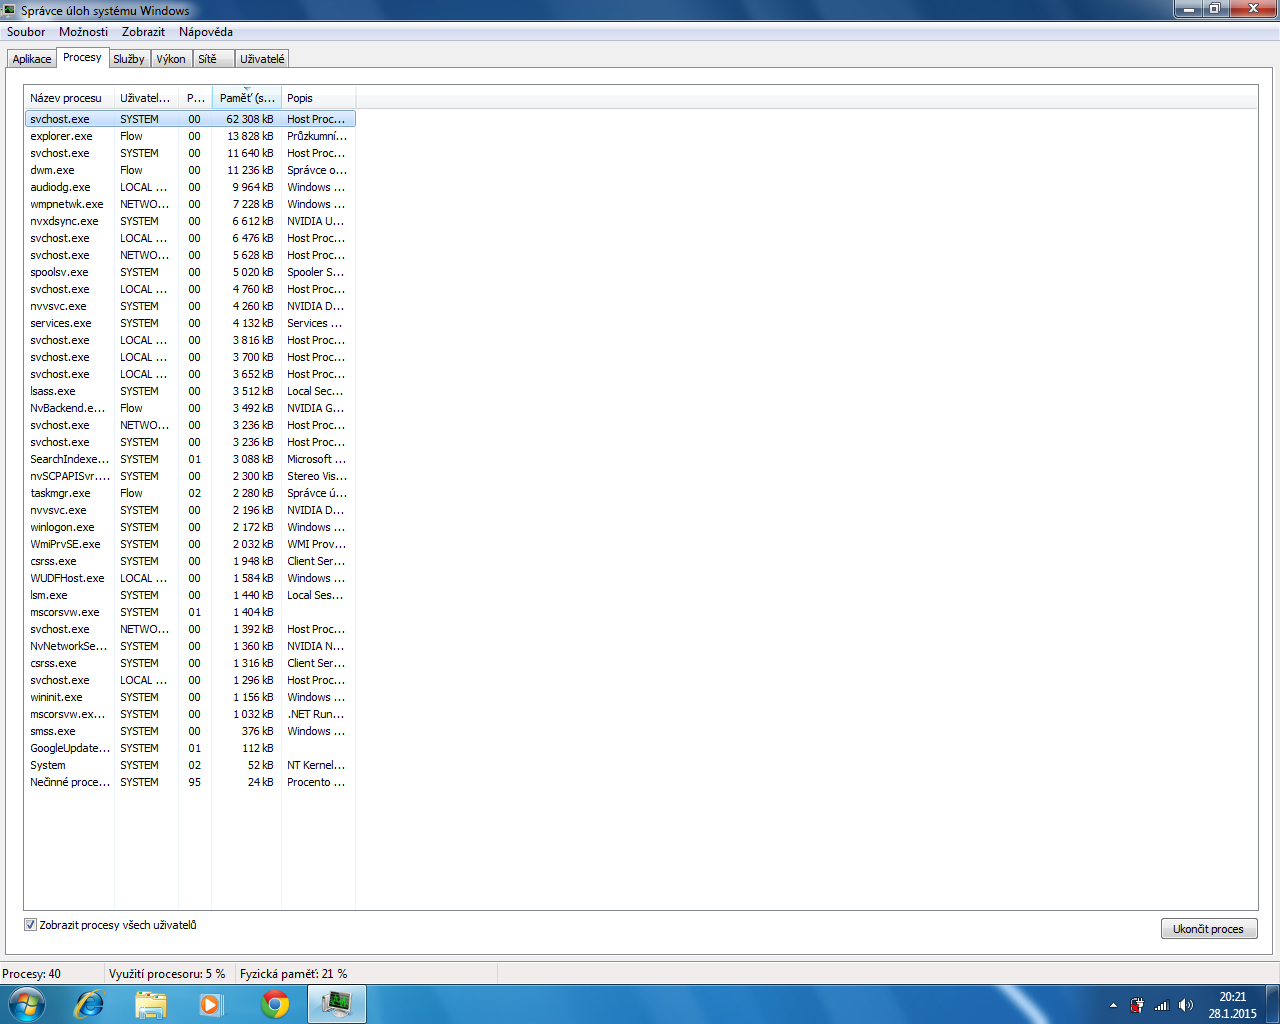
Task: Launch Windows Media Player from the taskbar
Action: point(212,1004)
